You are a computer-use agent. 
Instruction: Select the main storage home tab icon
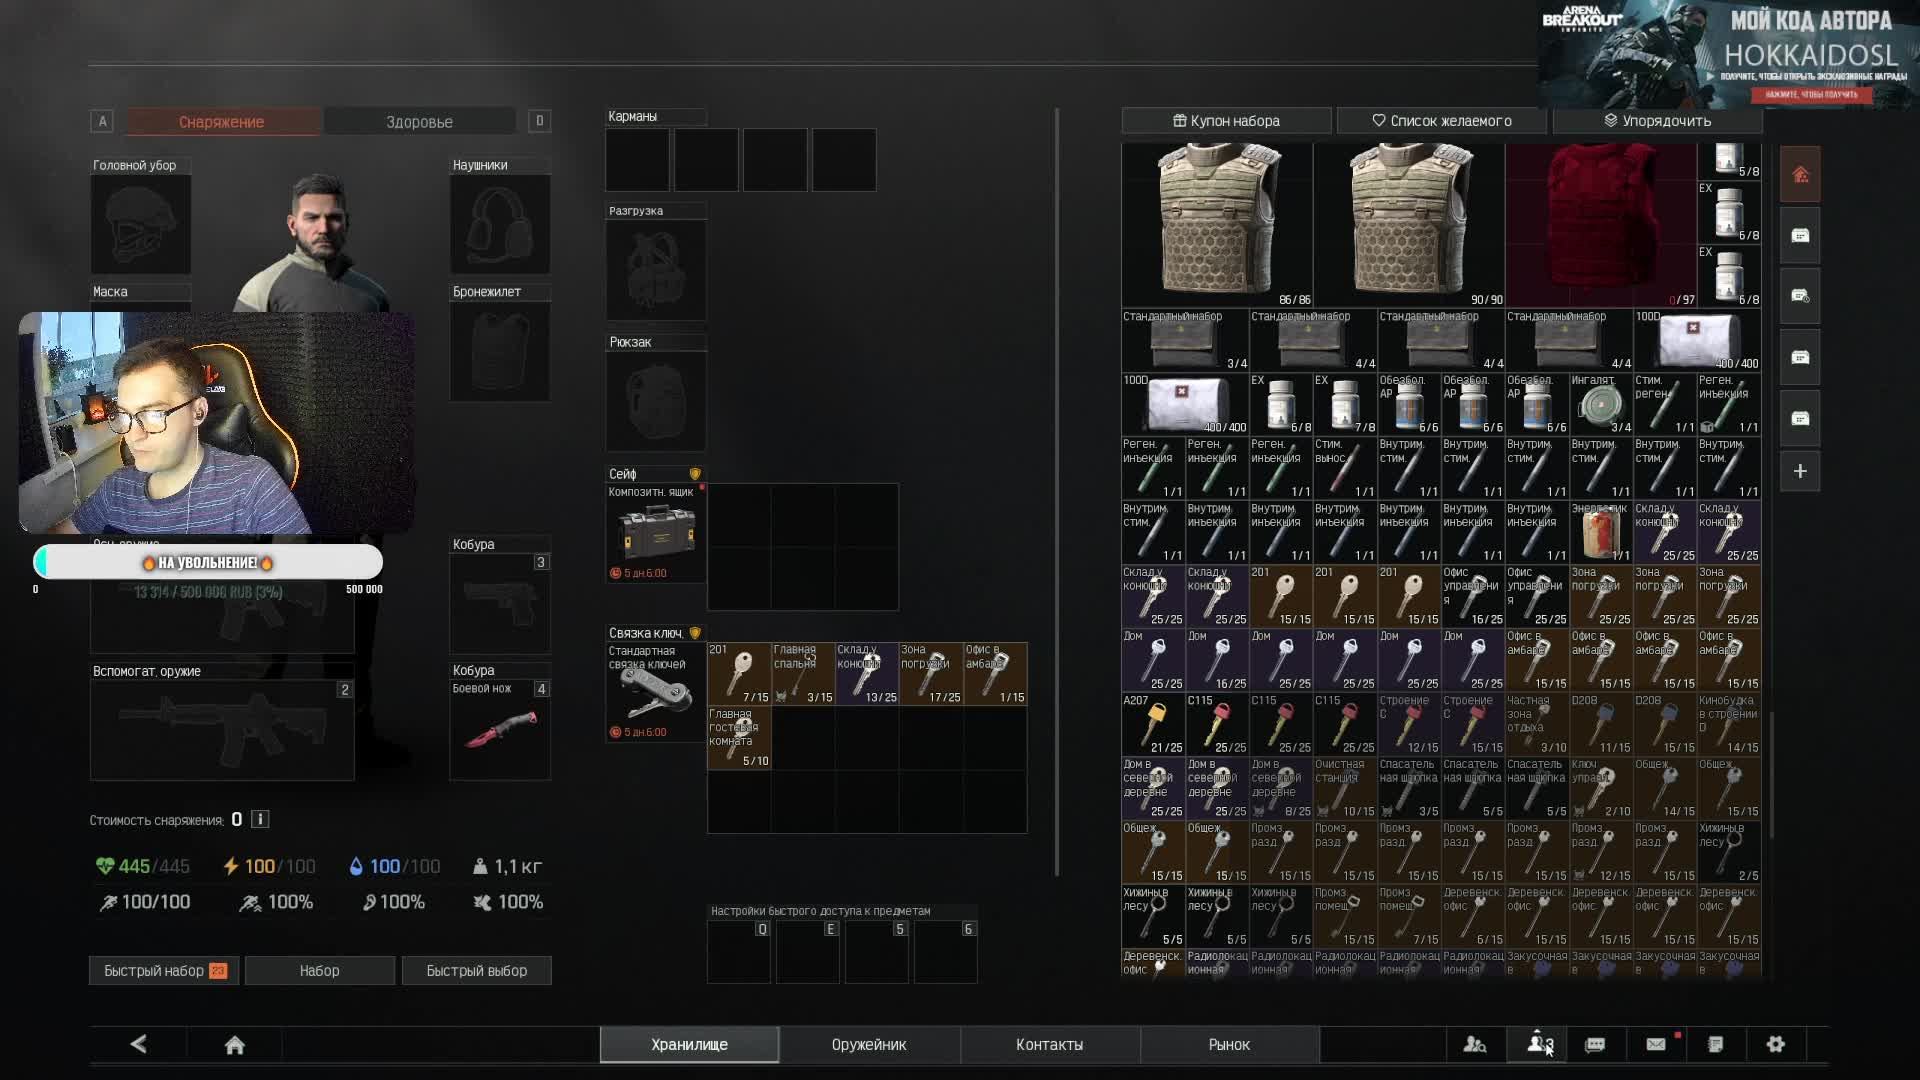(x=1800, y=175)
